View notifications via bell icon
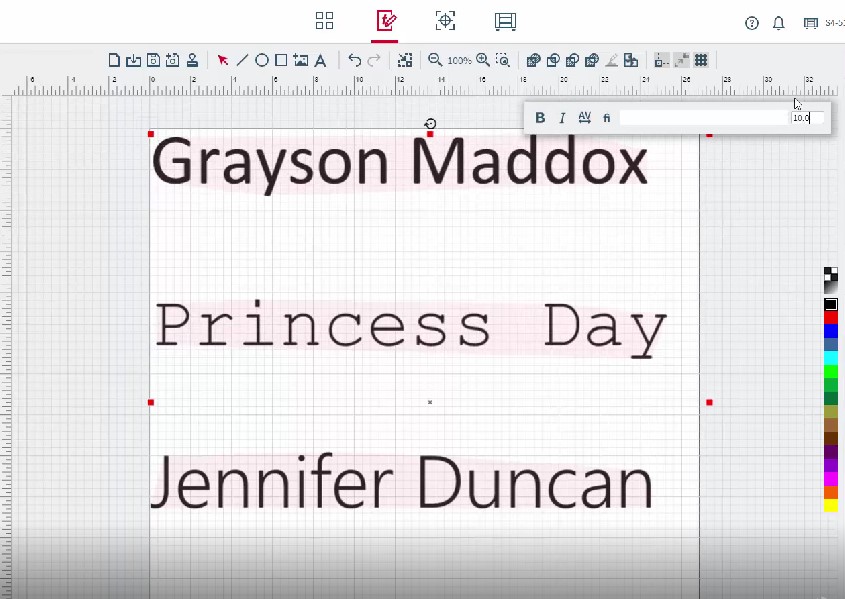This screenshot has width=845, height=599. click(x=779, y=23)
